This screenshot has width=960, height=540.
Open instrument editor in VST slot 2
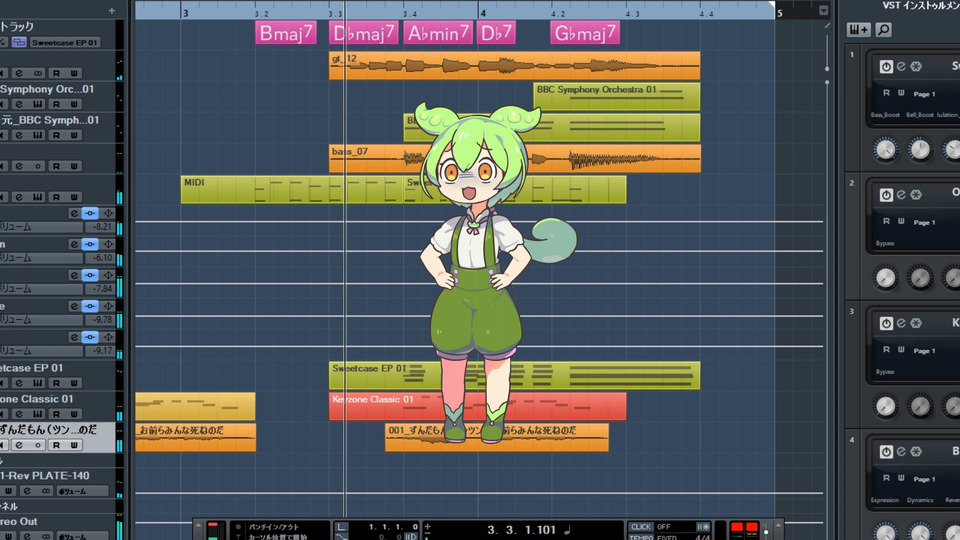pos(901,195)
